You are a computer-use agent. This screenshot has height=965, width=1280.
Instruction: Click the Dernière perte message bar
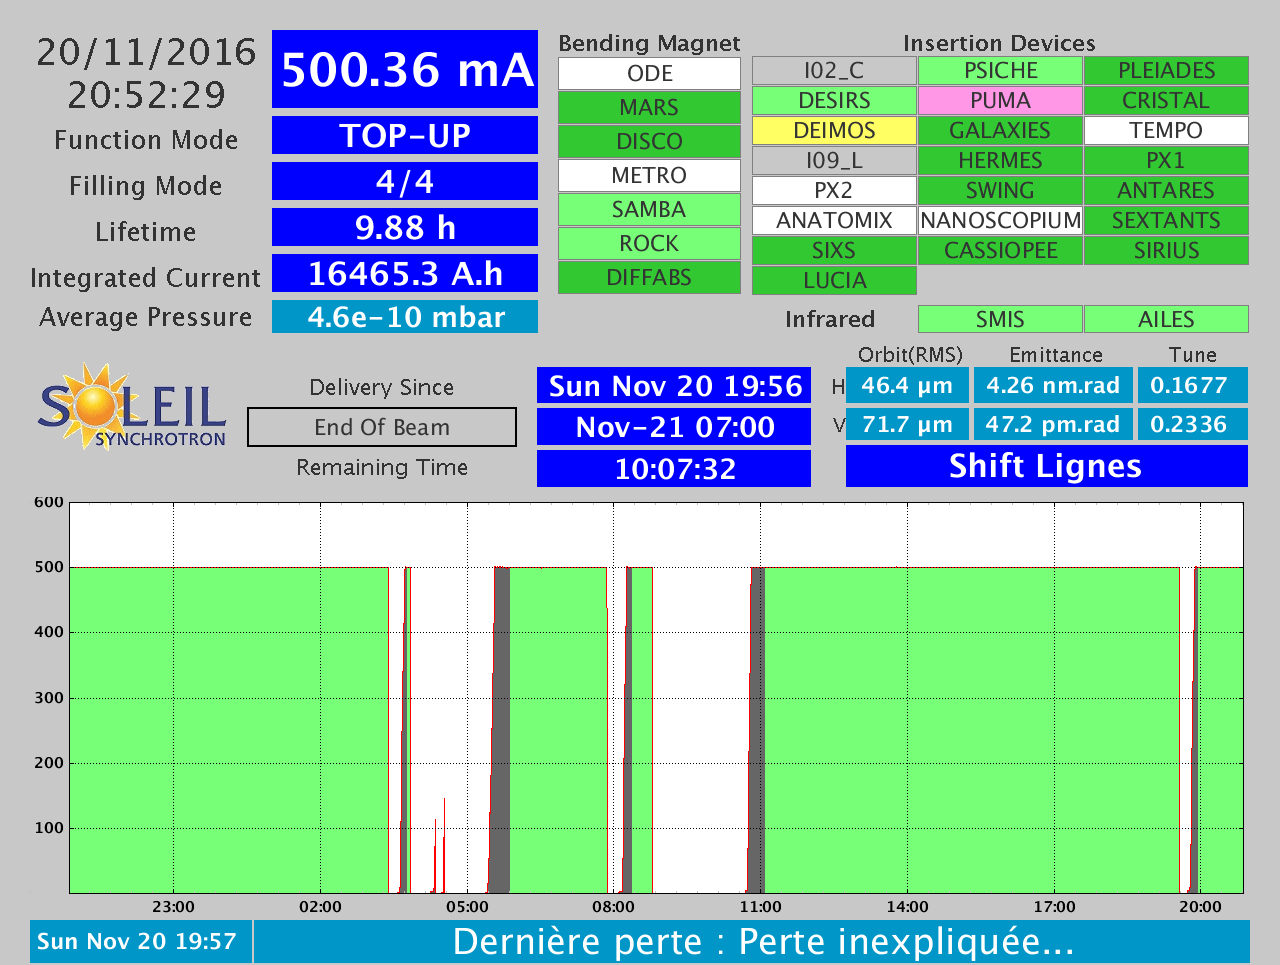point(752,941)
